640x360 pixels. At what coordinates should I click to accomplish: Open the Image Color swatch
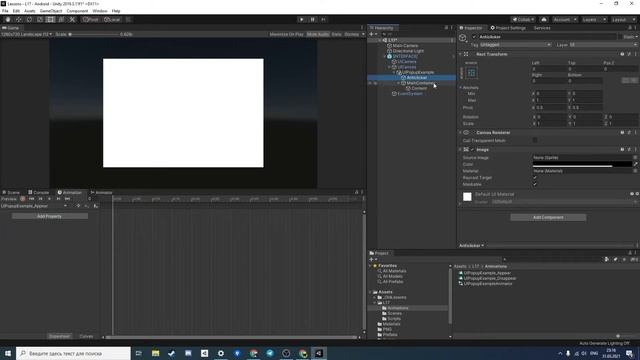582,164
